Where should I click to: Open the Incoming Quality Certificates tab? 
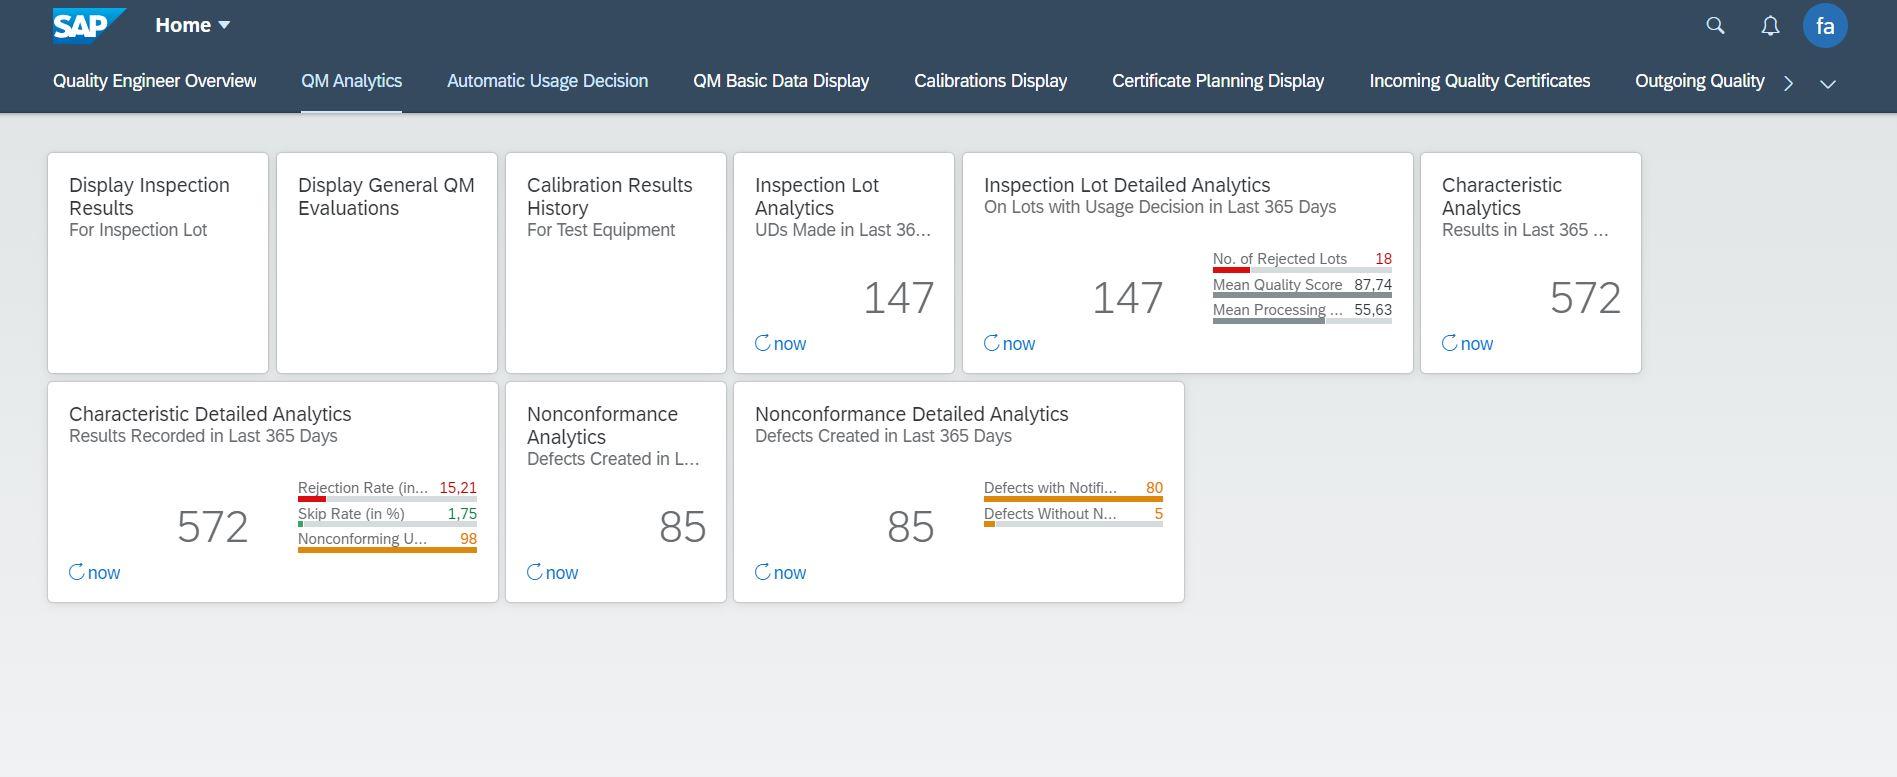[x=1480, y=81]
